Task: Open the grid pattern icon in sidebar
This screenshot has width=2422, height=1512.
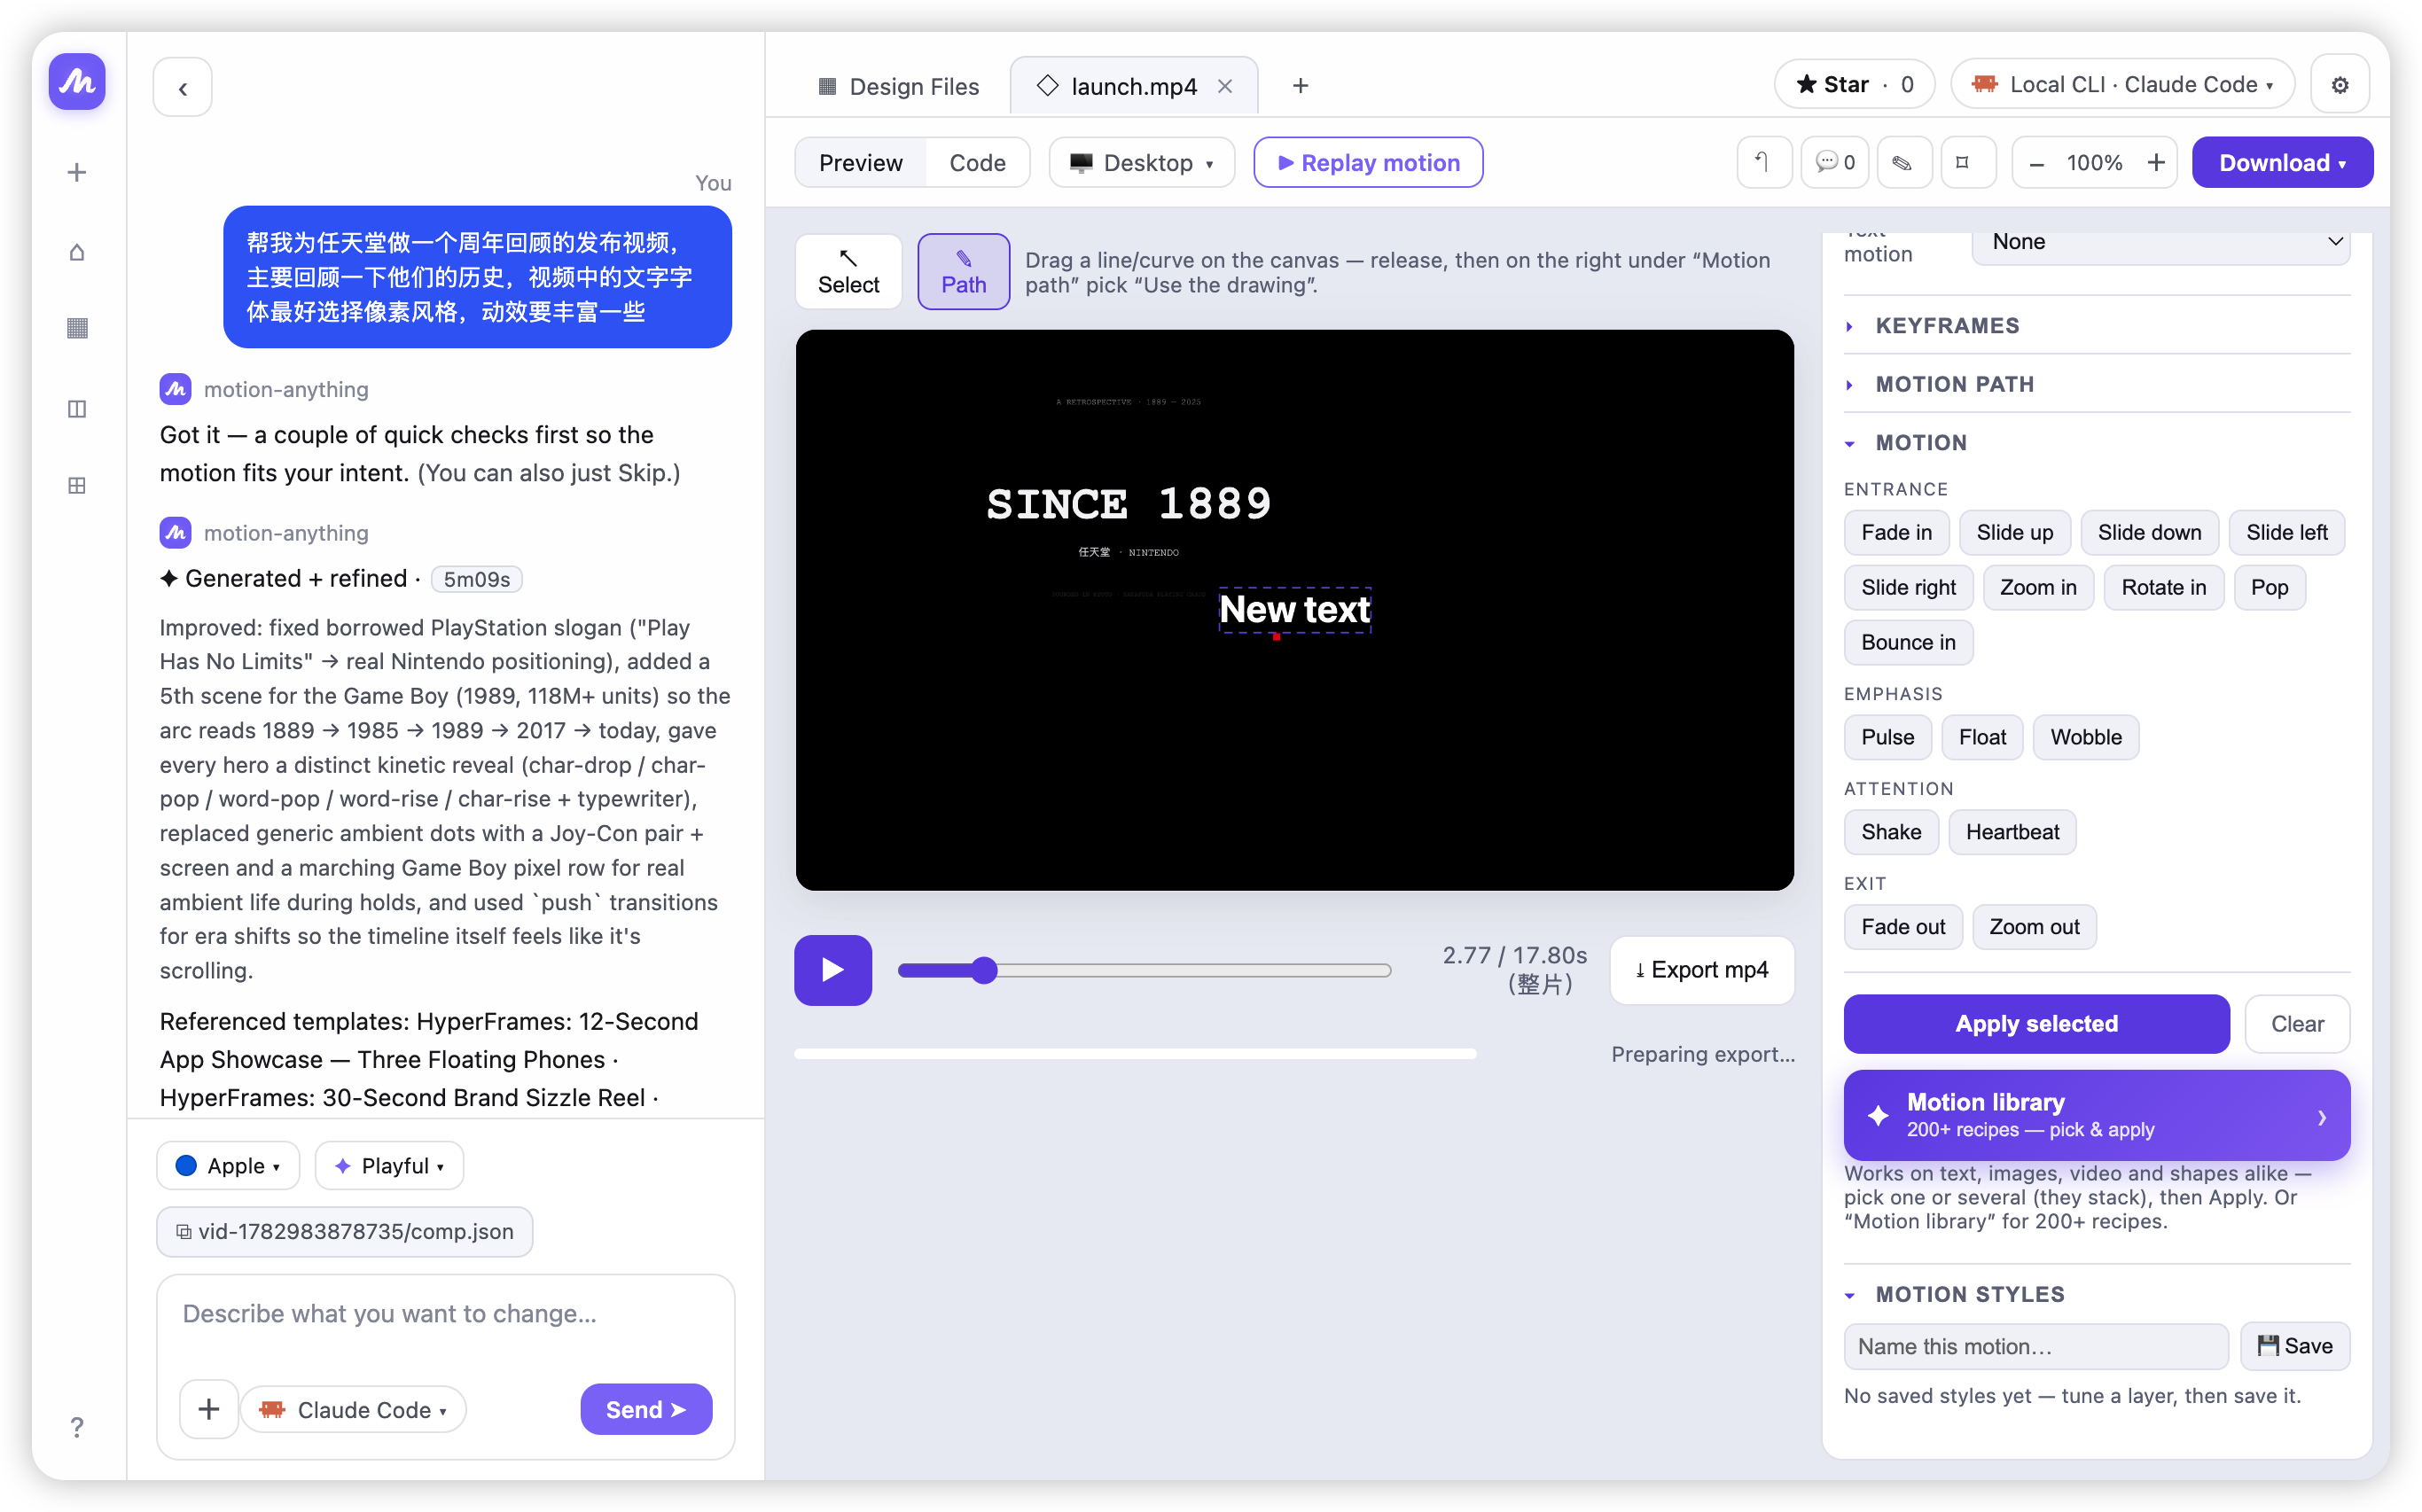Action: [x=77, y=328]
